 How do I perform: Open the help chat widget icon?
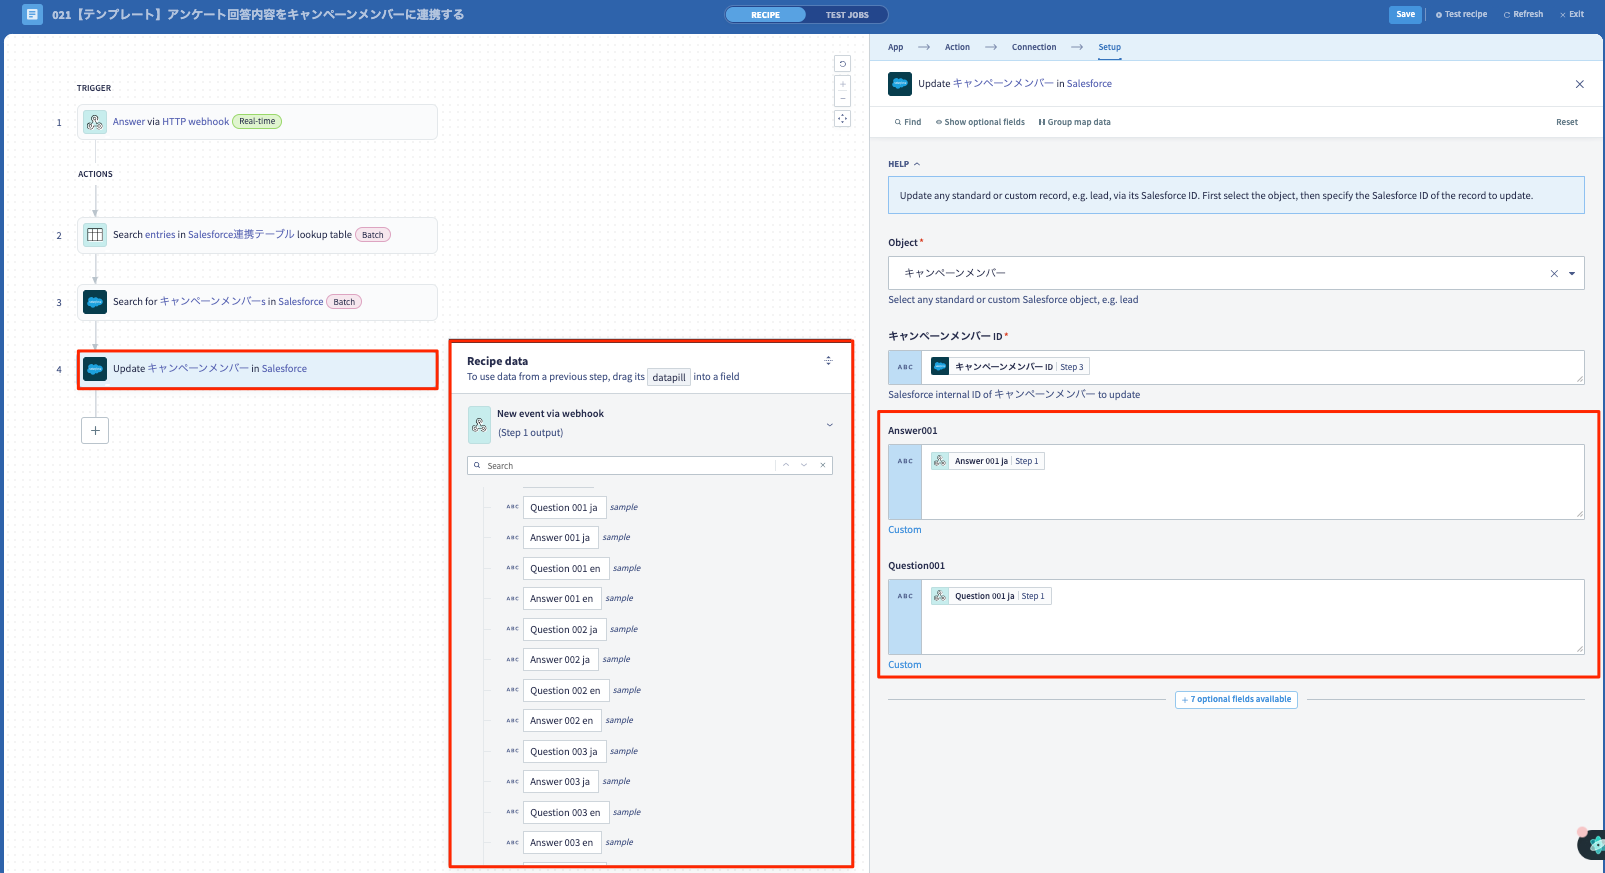tap(1592, 845)
